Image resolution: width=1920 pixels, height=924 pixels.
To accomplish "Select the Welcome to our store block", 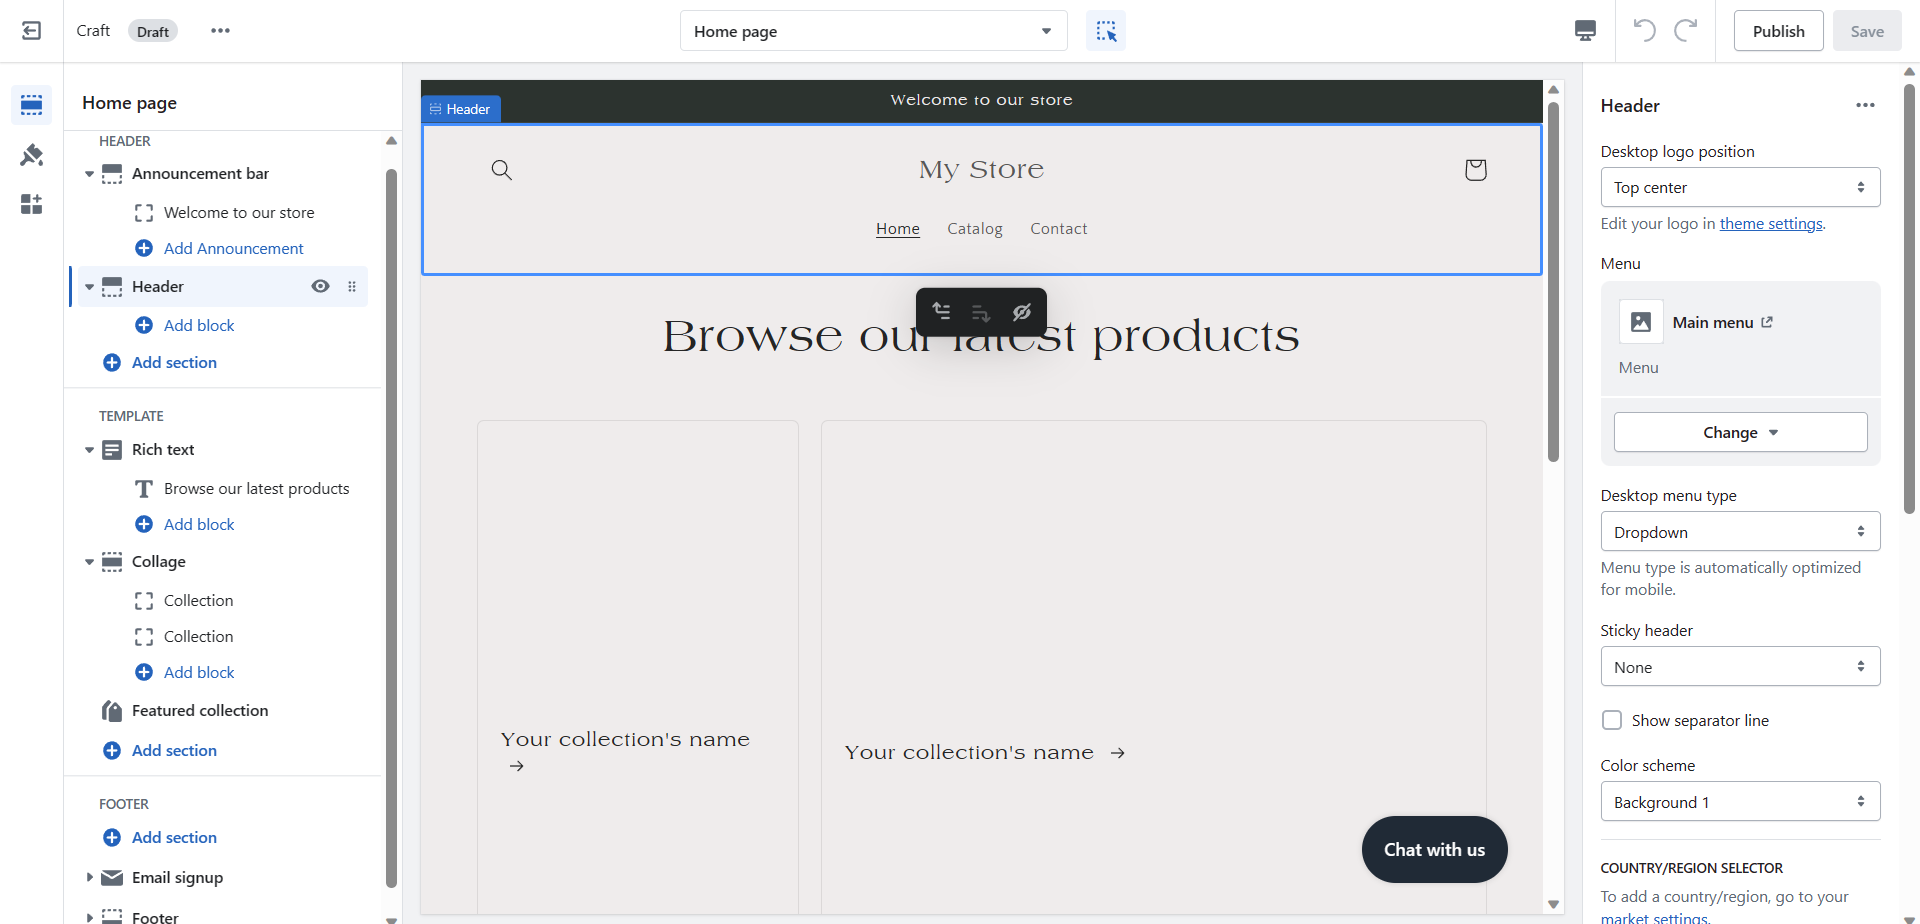I will [x=239, y=212].
